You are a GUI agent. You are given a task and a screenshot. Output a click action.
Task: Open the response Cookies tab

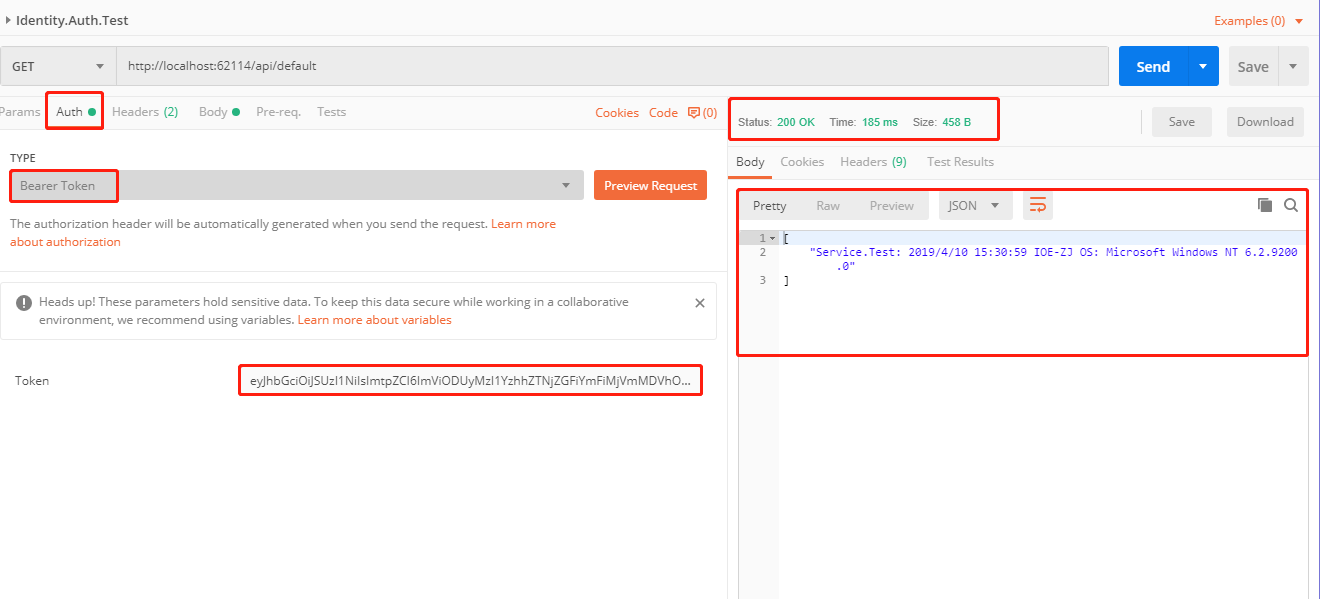click(x=802, y=162)
